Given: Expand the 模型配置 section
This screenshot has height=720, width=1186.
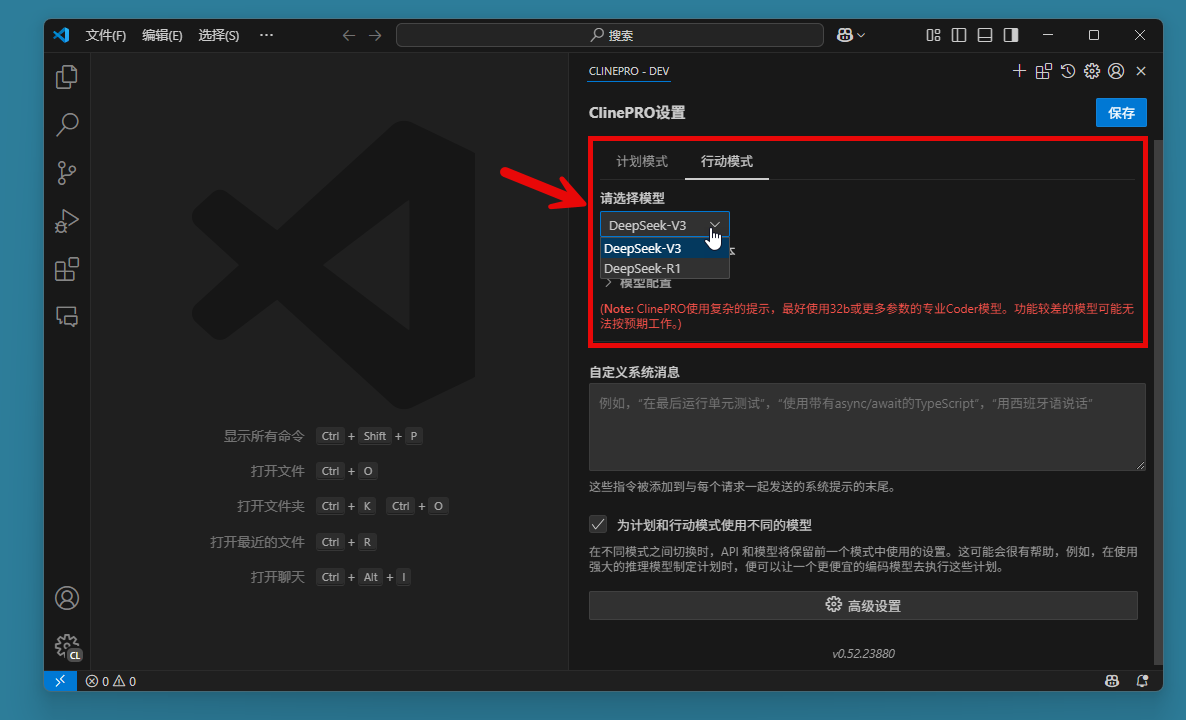Looking at the screenshot, I should pyautogui.click(x=640, y=283).
